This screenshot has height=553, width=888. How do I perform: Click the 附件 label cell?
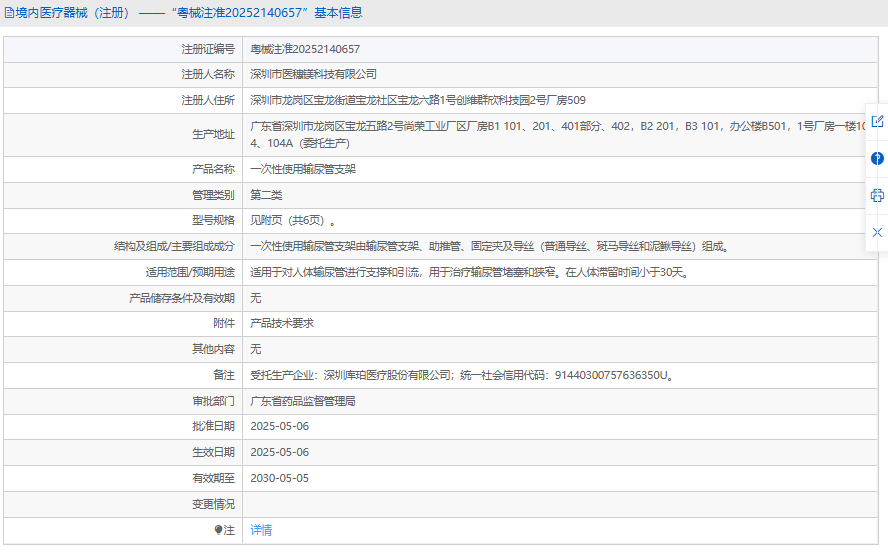coord(123,324)
